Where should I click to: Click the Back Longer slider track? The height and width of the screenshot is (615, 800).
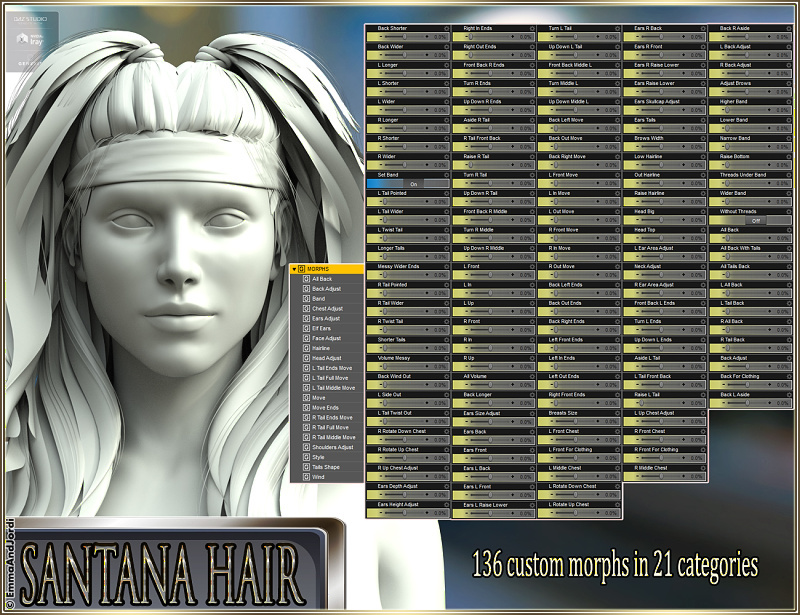tap(489, 403)
